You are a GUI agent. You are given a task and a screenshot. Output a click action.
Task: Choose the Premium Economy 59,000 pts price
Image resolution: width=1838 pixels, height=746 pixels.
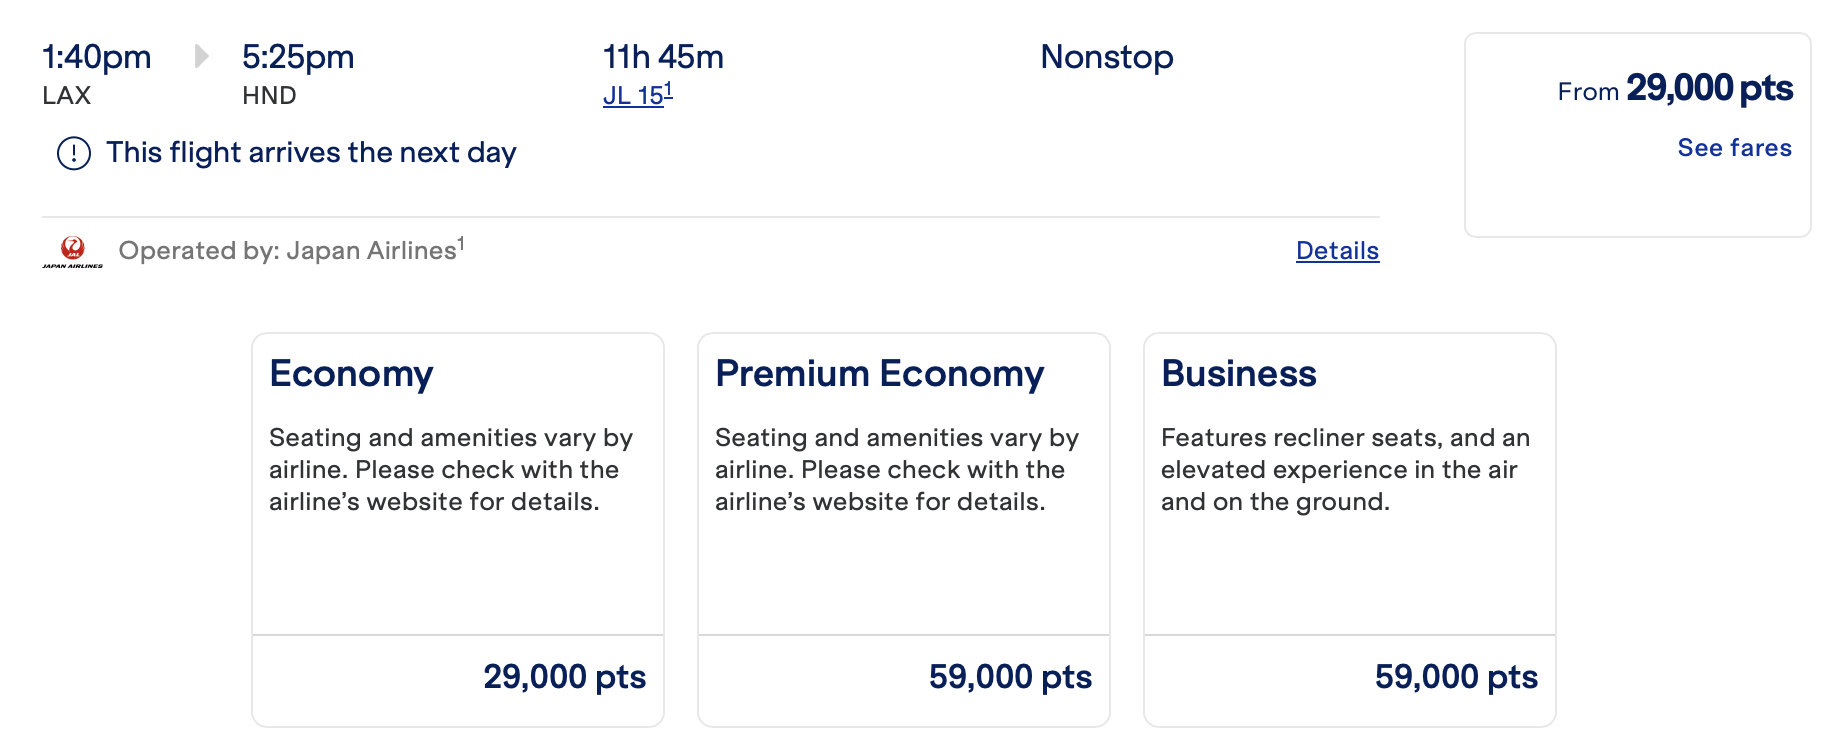point(1010,677)
